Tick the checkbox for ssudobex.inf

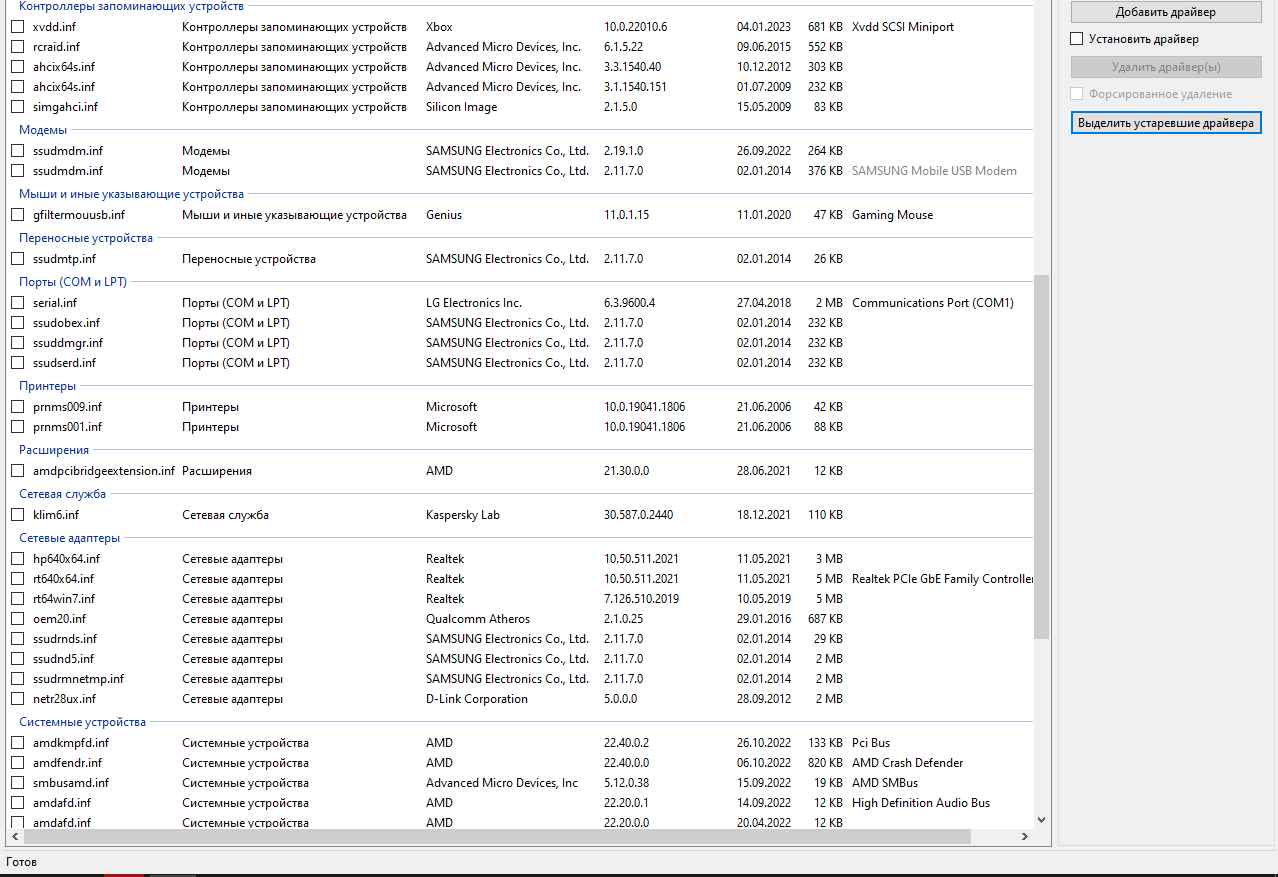pos(17,323)
